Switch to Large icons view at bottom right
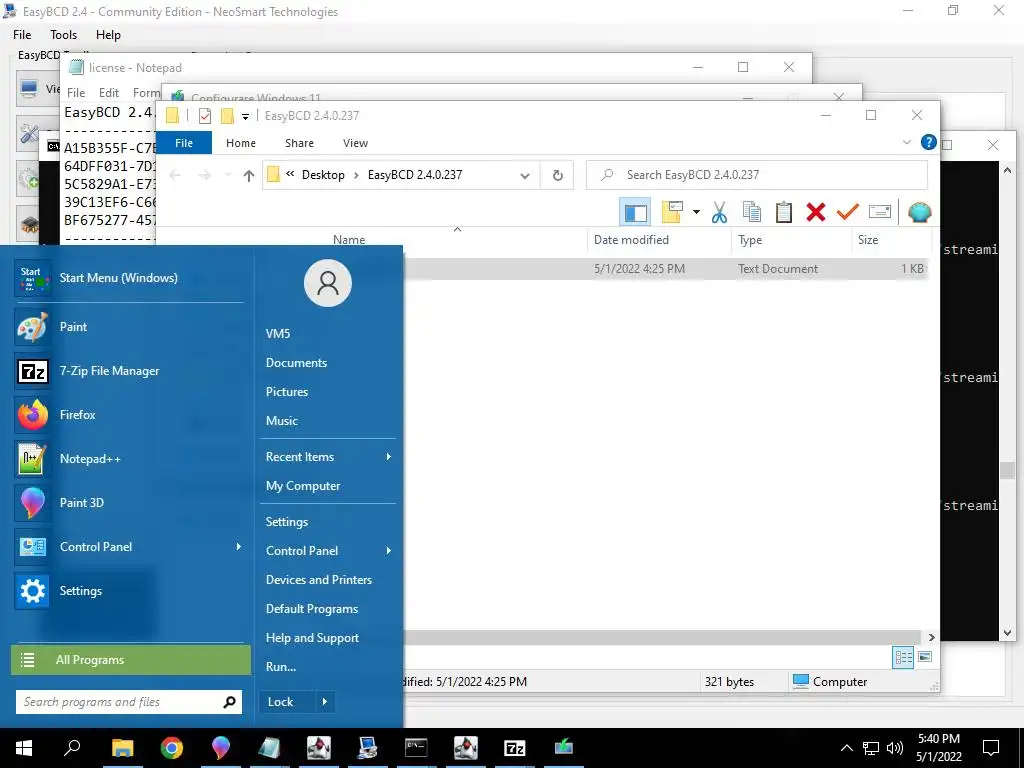This screenshot has height=768, width=1024. click(925, 657)
